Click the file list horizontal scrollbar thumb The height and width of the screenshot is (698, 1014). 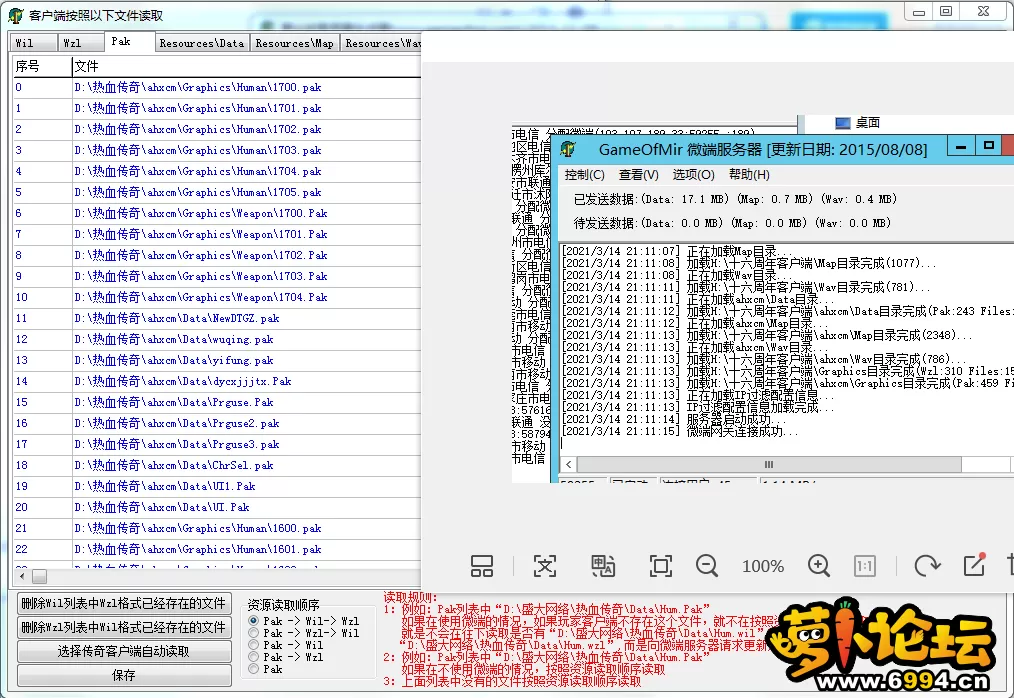(39, 576)
